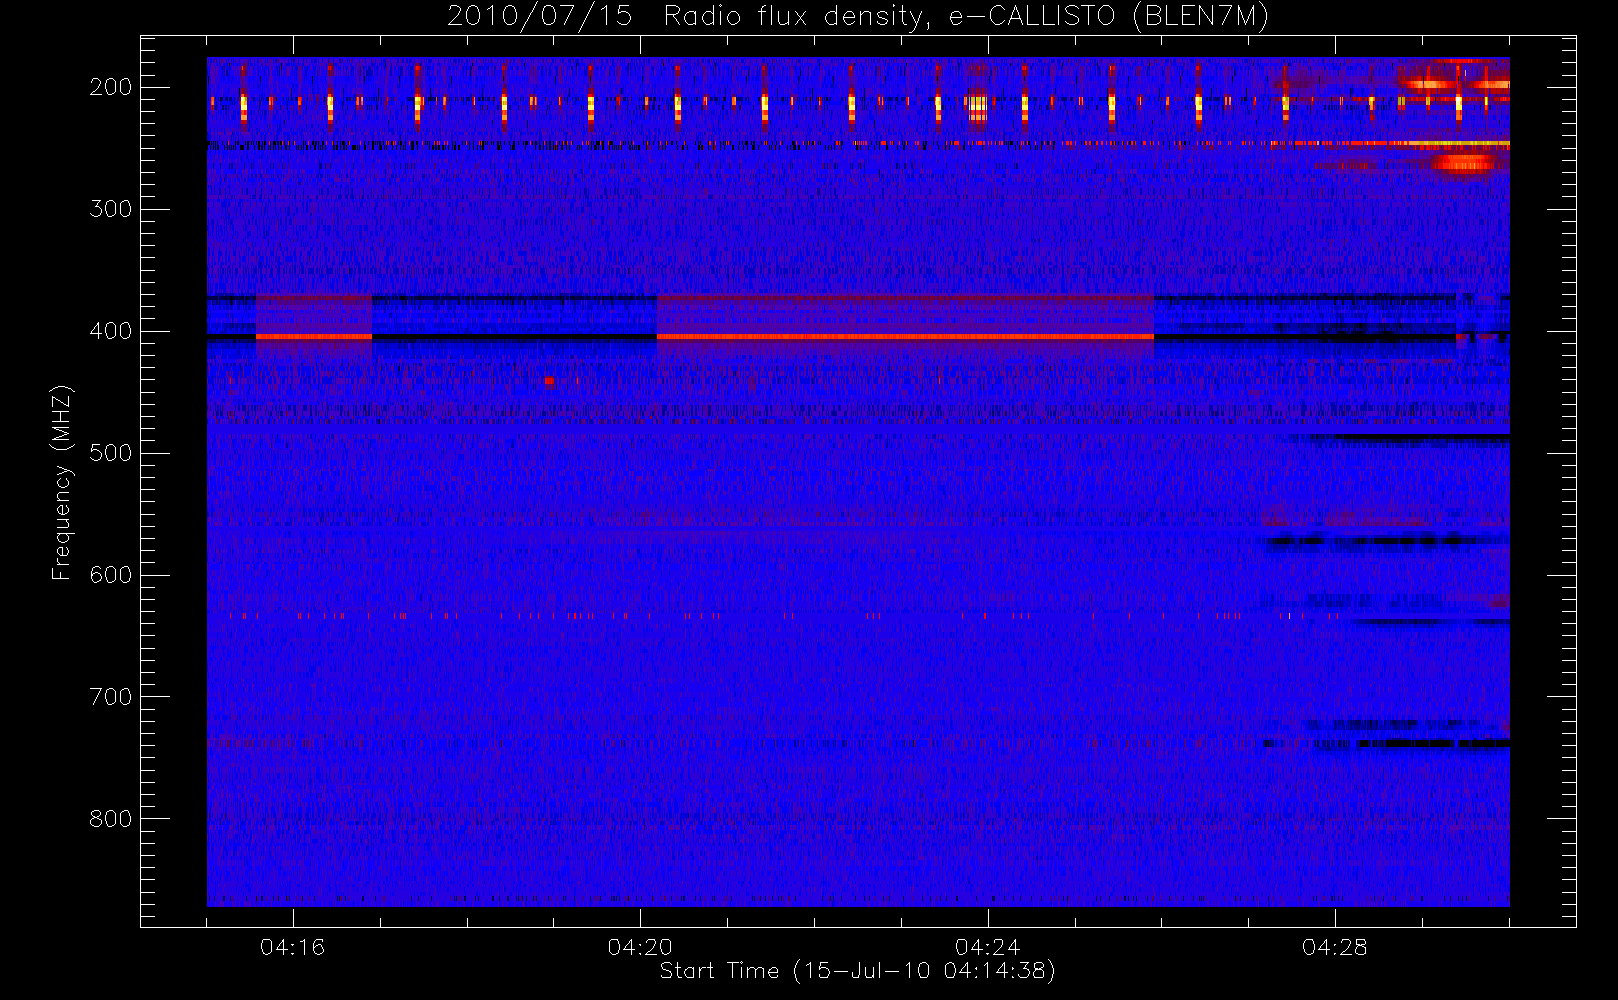Click the 200 frequency tick label
Image resolution: width=1618 pixels, height=1000 pixels.
(x=110, y=87)
